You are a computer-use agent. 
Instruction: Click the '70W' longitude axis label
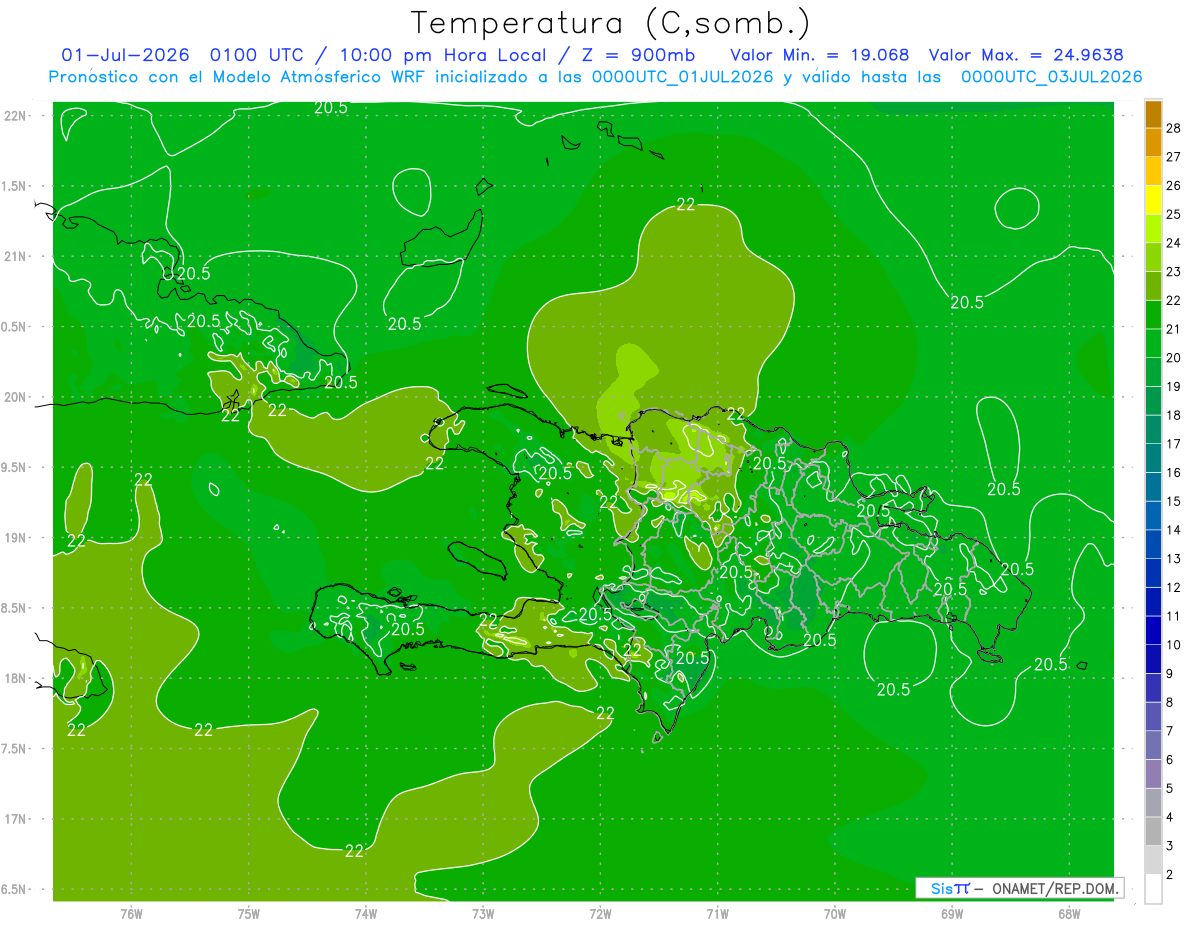[835, 914]
